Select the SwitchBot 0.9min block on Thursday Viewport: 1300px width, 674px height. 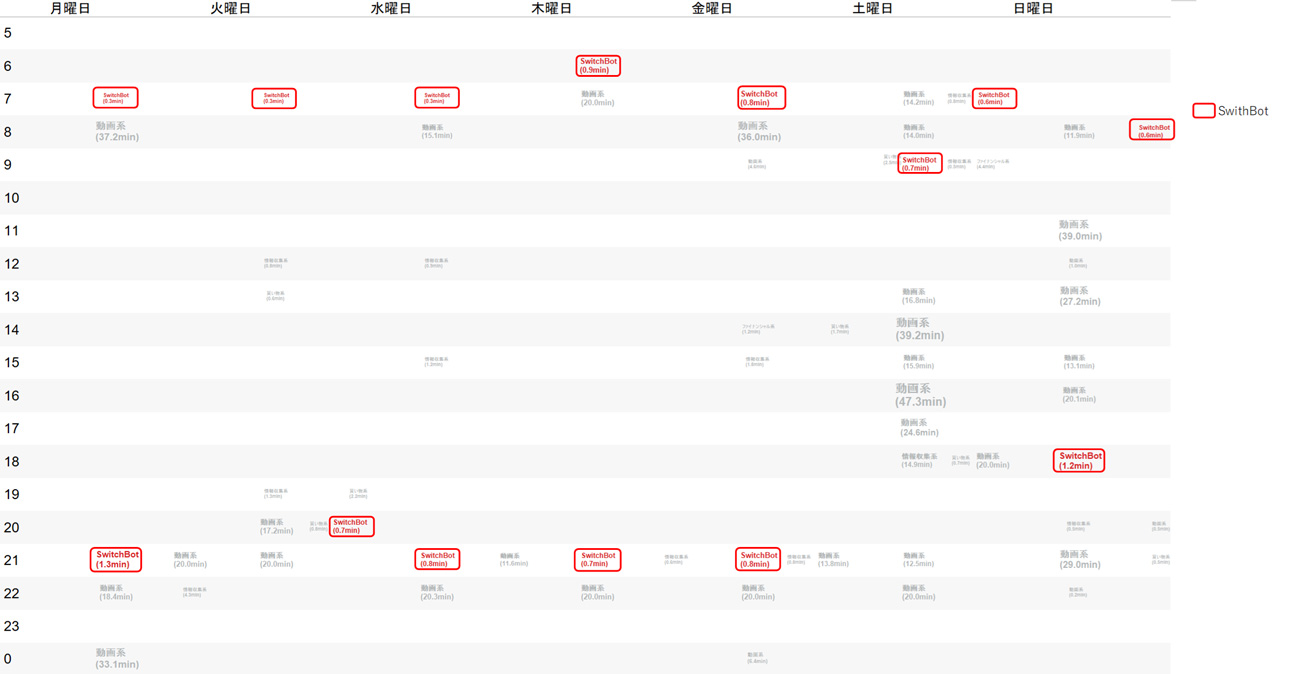598,66
